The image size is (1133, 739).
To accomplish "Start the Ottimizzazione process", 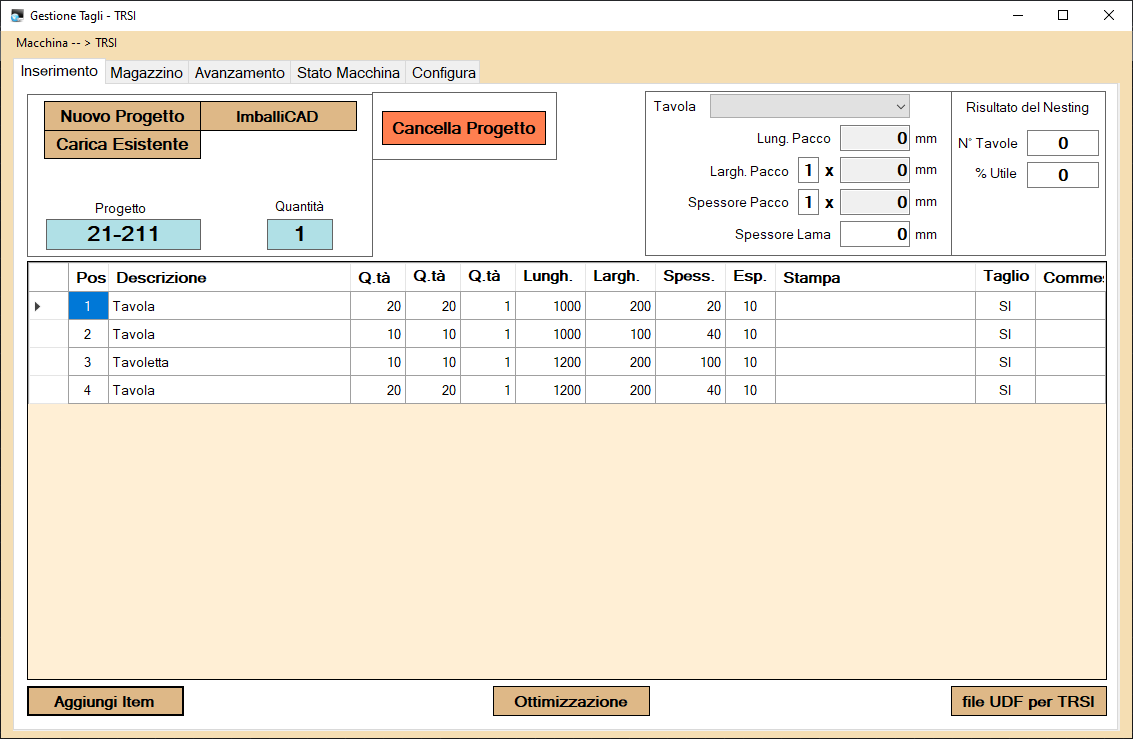I will [x=571, y=702].
